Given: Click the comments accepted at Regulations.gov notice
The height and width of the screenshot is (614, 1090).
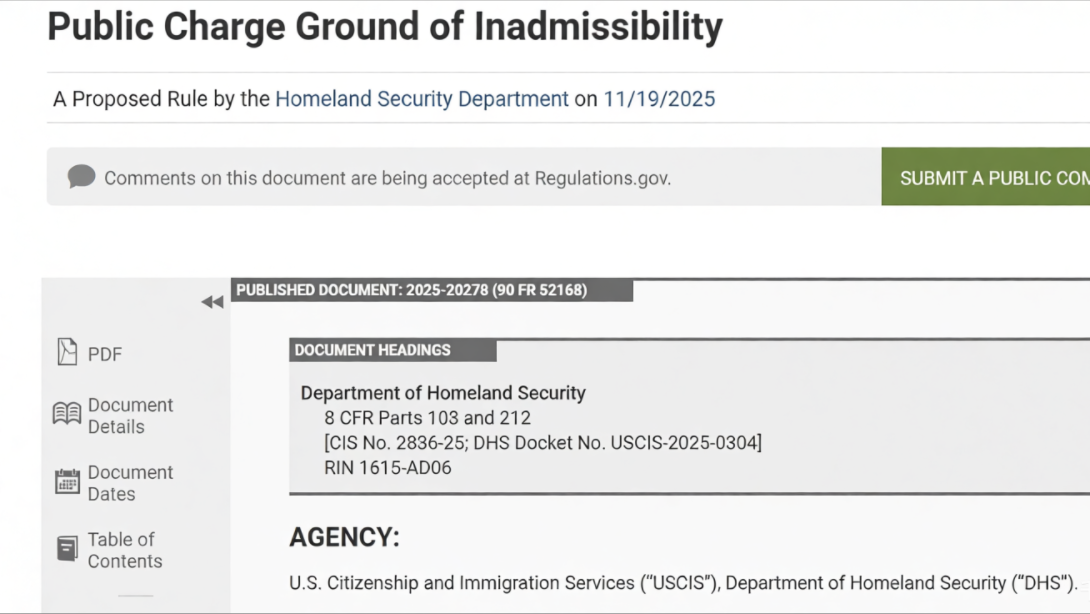Looking at the screenshot, I should tap(387, 178).
